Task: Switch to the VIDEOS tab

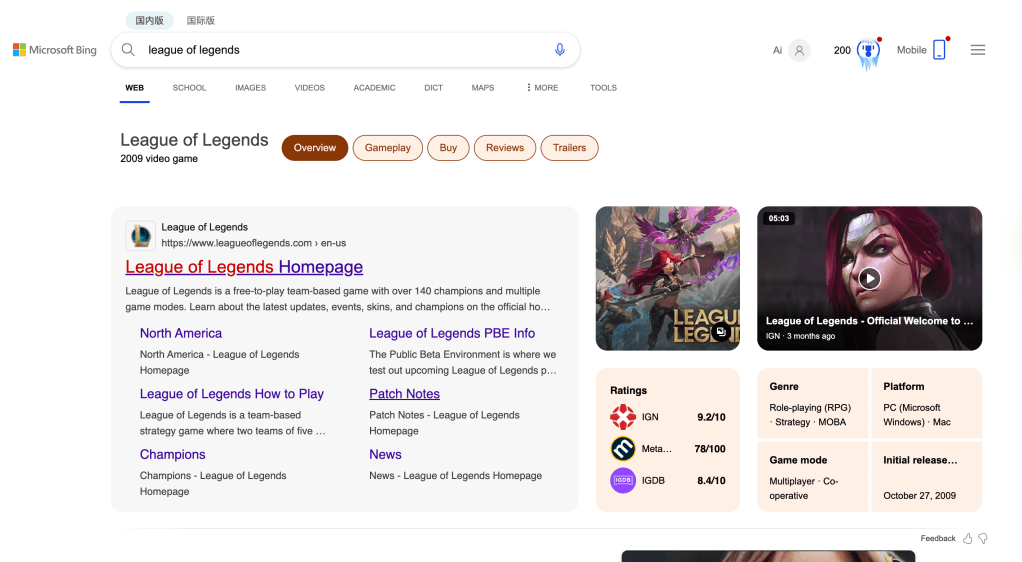Action: tap(309, 88)
